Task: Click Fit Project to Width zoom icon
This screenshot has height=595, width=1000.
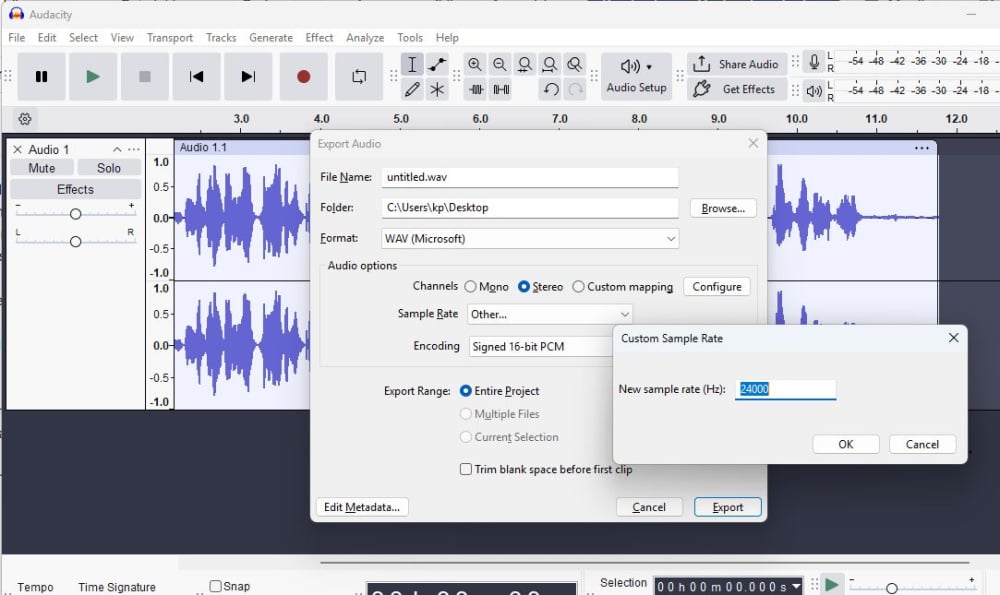Action: [549, 64]
